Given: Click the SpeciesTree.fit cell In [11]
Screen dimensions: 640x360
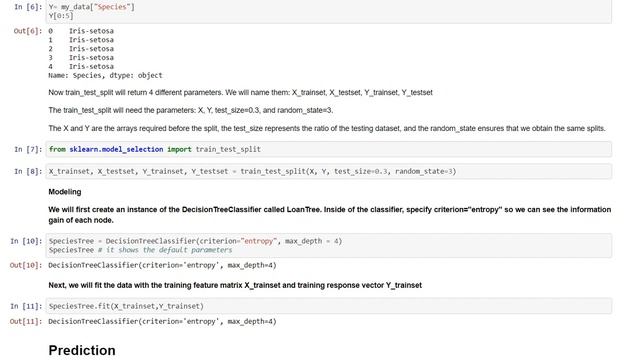Looking at the screenshot, I should pyautogui.click(x=329, y=306).
